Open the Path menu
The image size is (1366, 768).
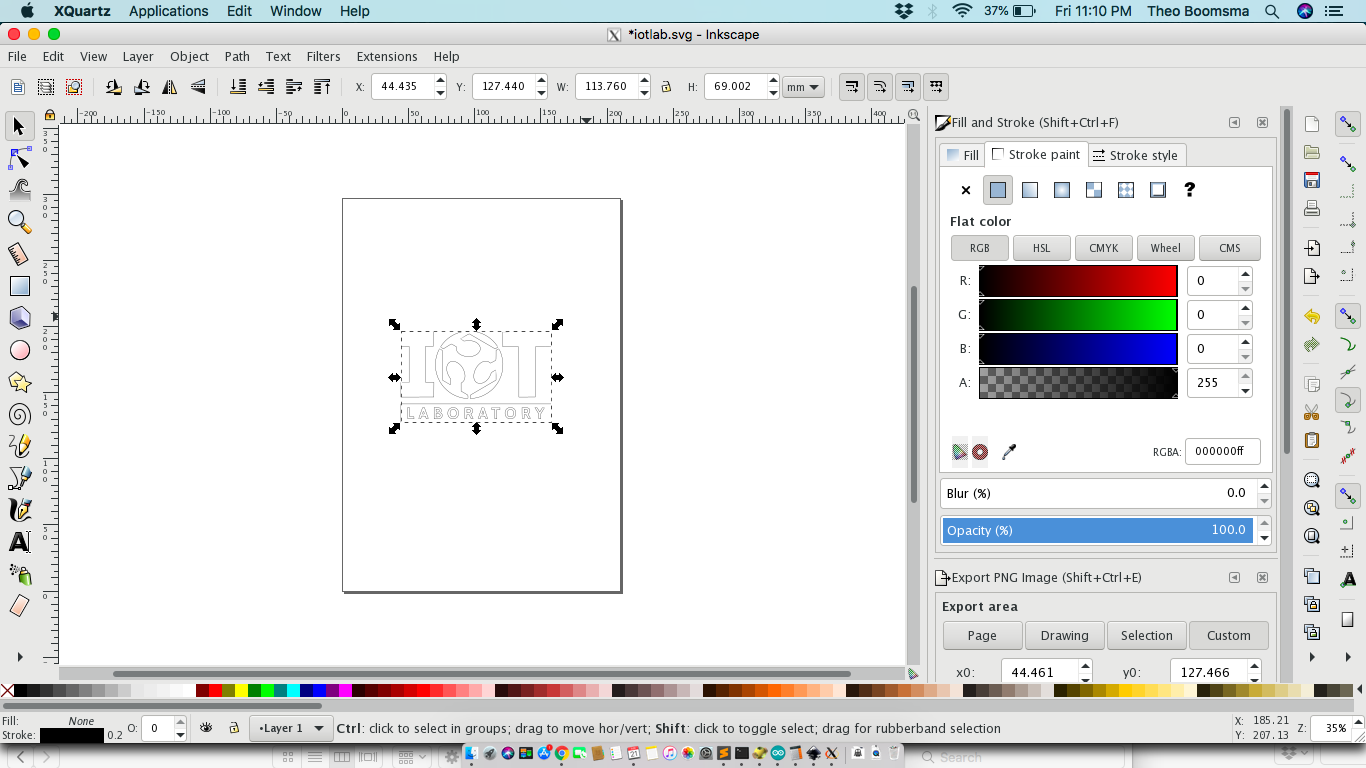click(237, 56)
